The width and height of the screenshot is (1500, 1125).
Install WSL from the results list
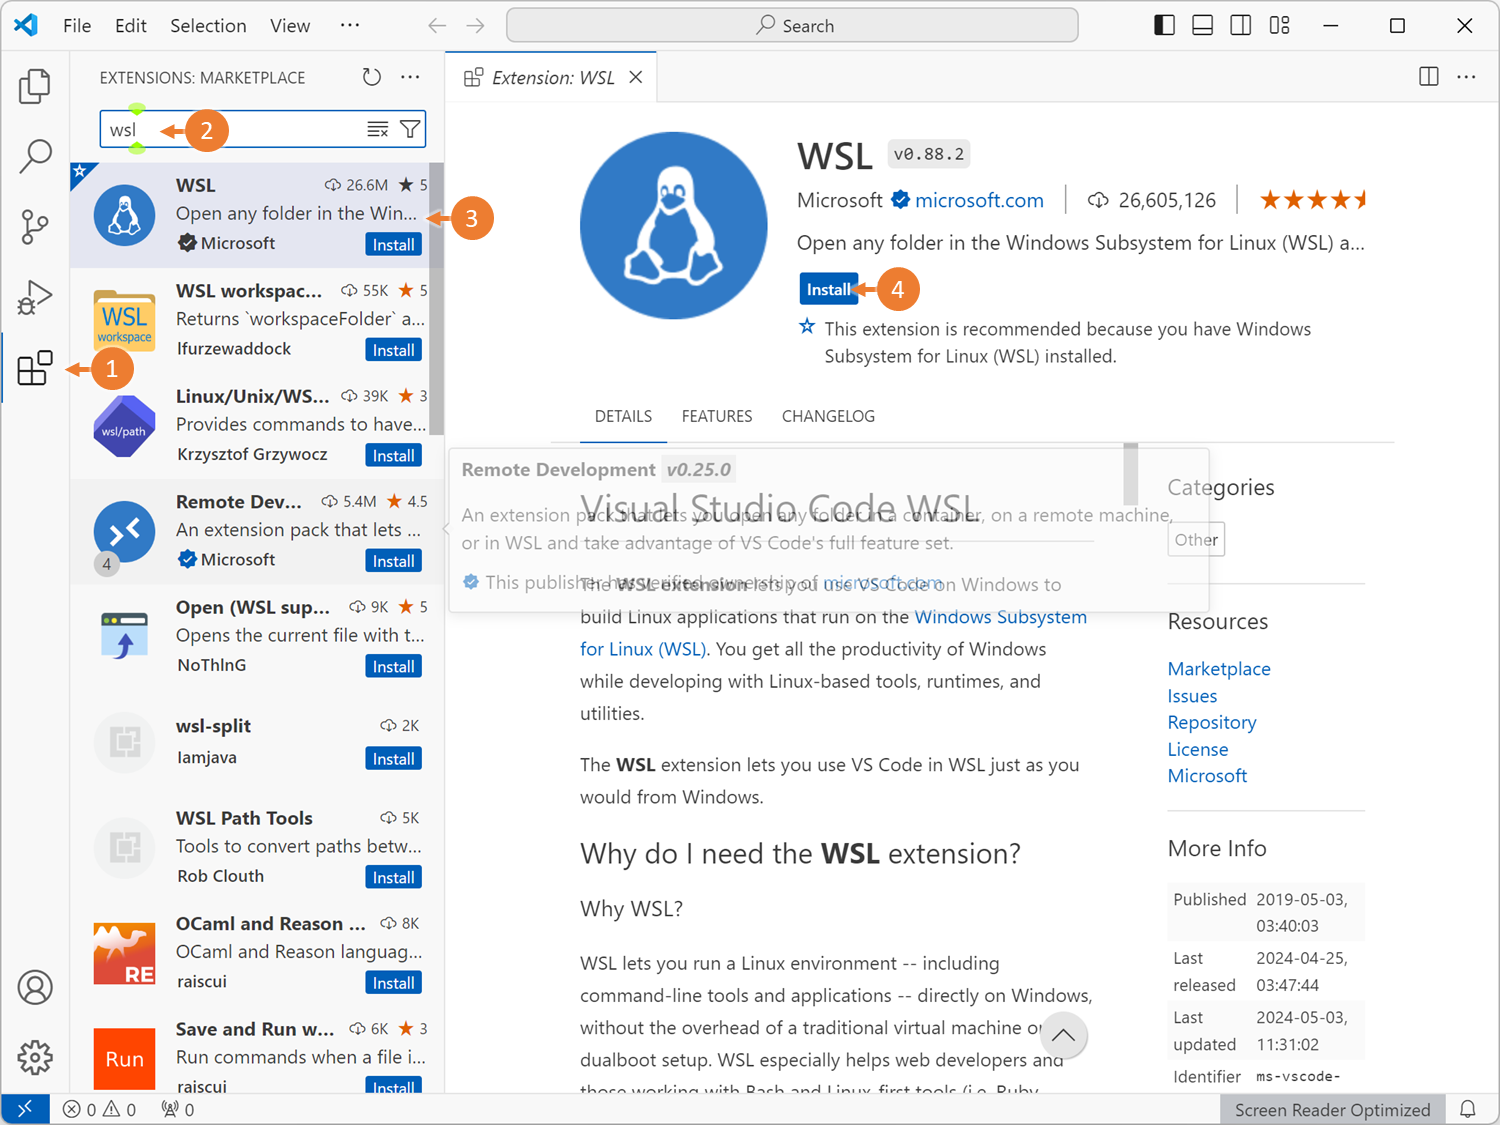pos(394,245)
